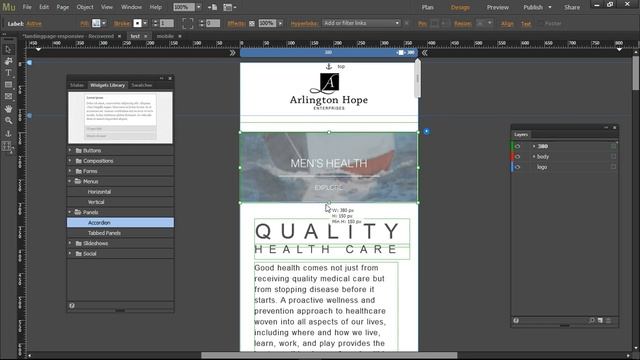The image size is (640, 360).
Task: Click the 380 breakpoint bar
Action: pos(329,53)
